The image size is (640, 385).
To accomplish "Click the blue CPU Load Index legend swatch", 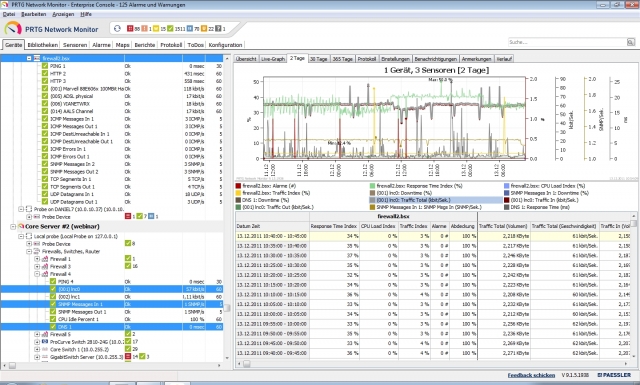I will 507,186.
